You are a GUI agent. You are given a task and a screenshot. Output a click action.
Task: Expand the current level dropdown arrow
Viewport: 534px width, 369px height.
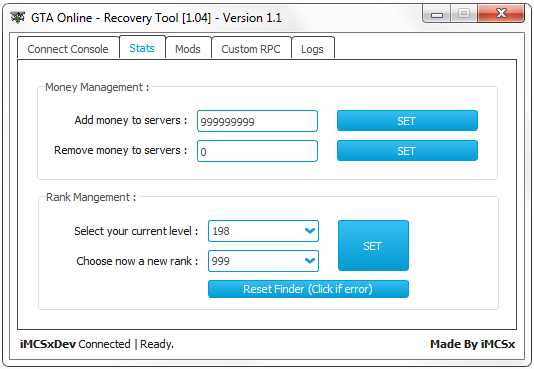point(310,231)
